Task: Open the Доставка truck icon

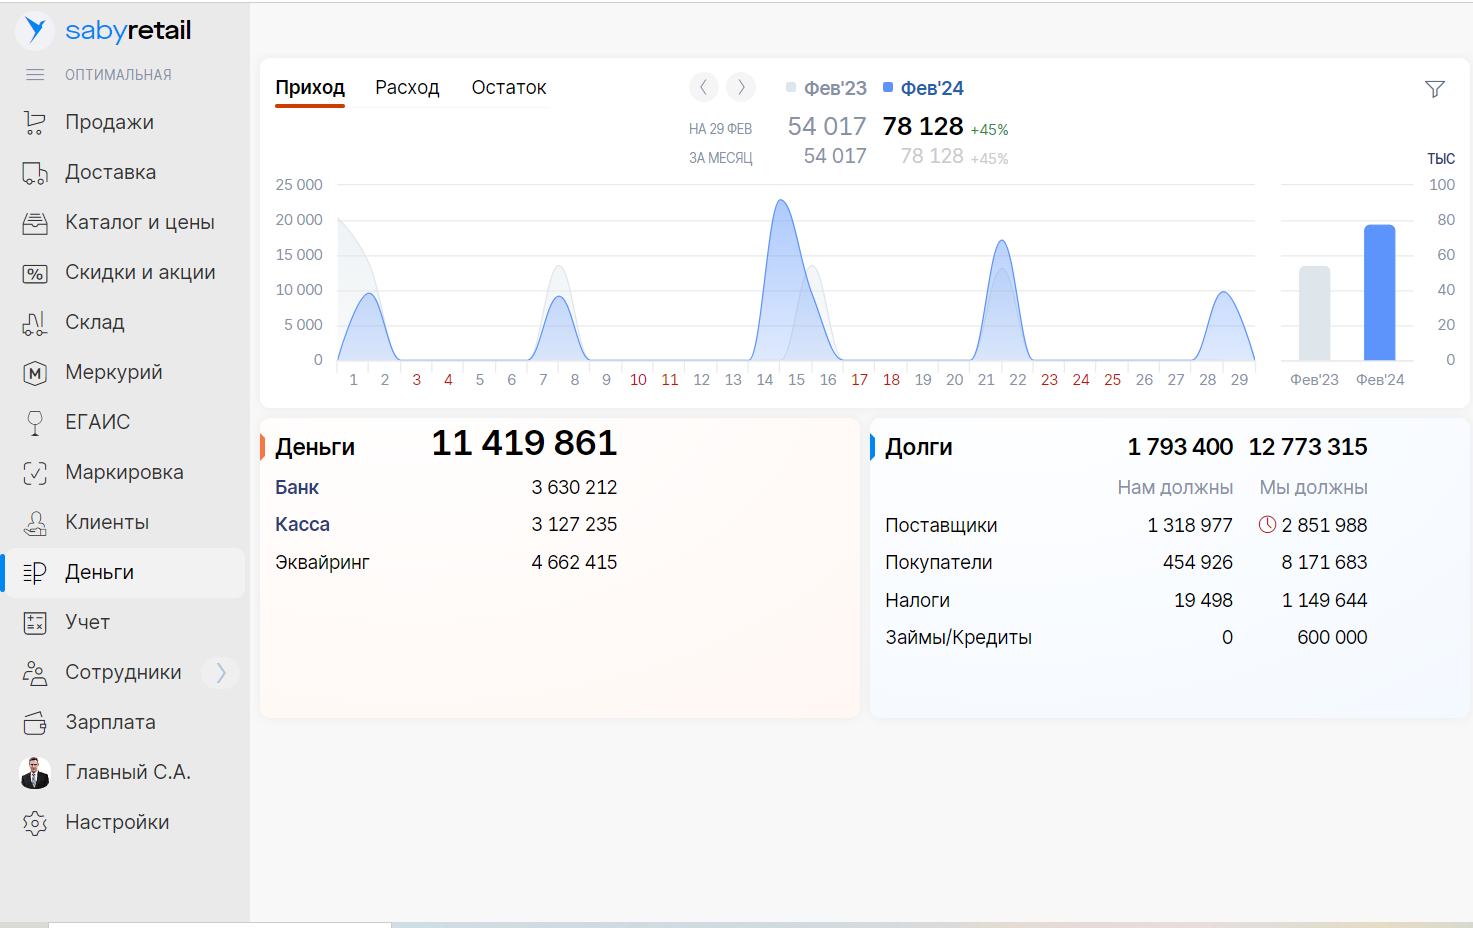Action: (35, 173)
